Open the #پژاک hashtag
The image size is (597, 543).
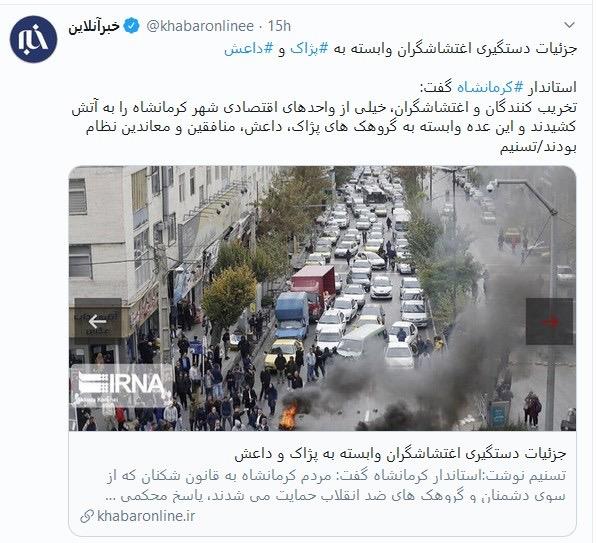[309, 49]
